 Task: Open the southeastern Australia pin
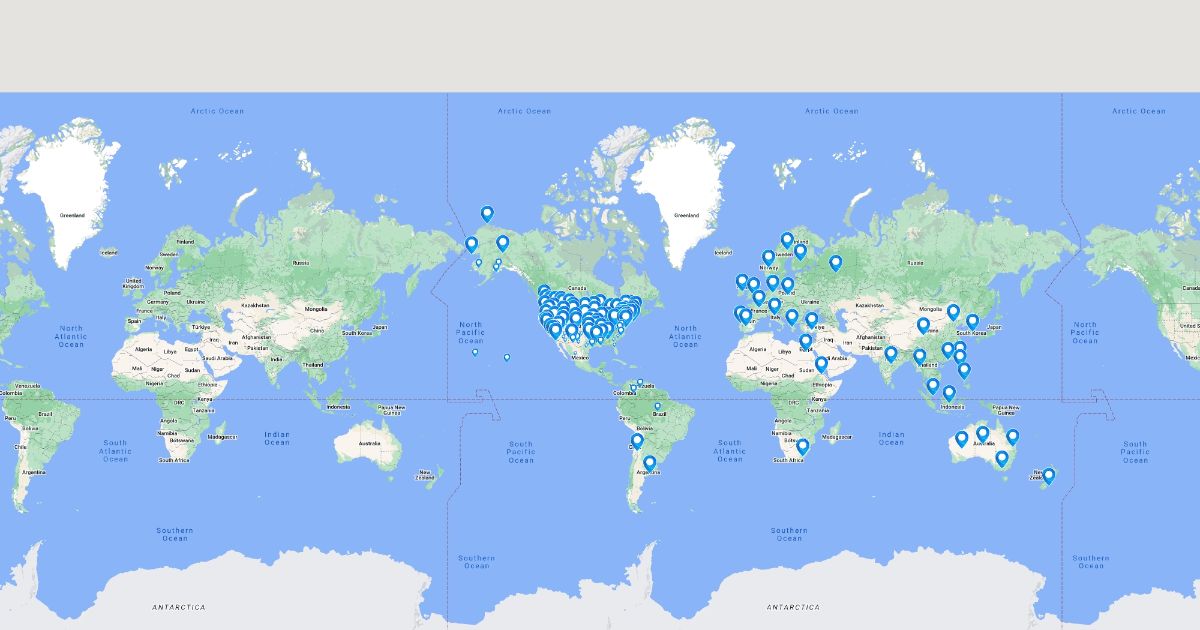click(1002, 458)
